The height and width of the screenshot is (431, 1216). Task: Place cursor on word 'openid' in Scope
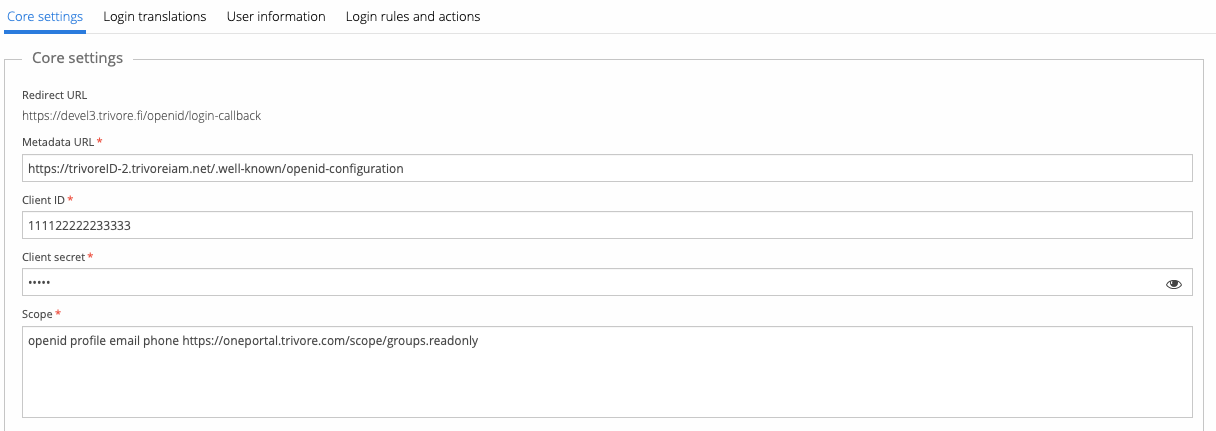pyautogui.click(x=46, y=341)
